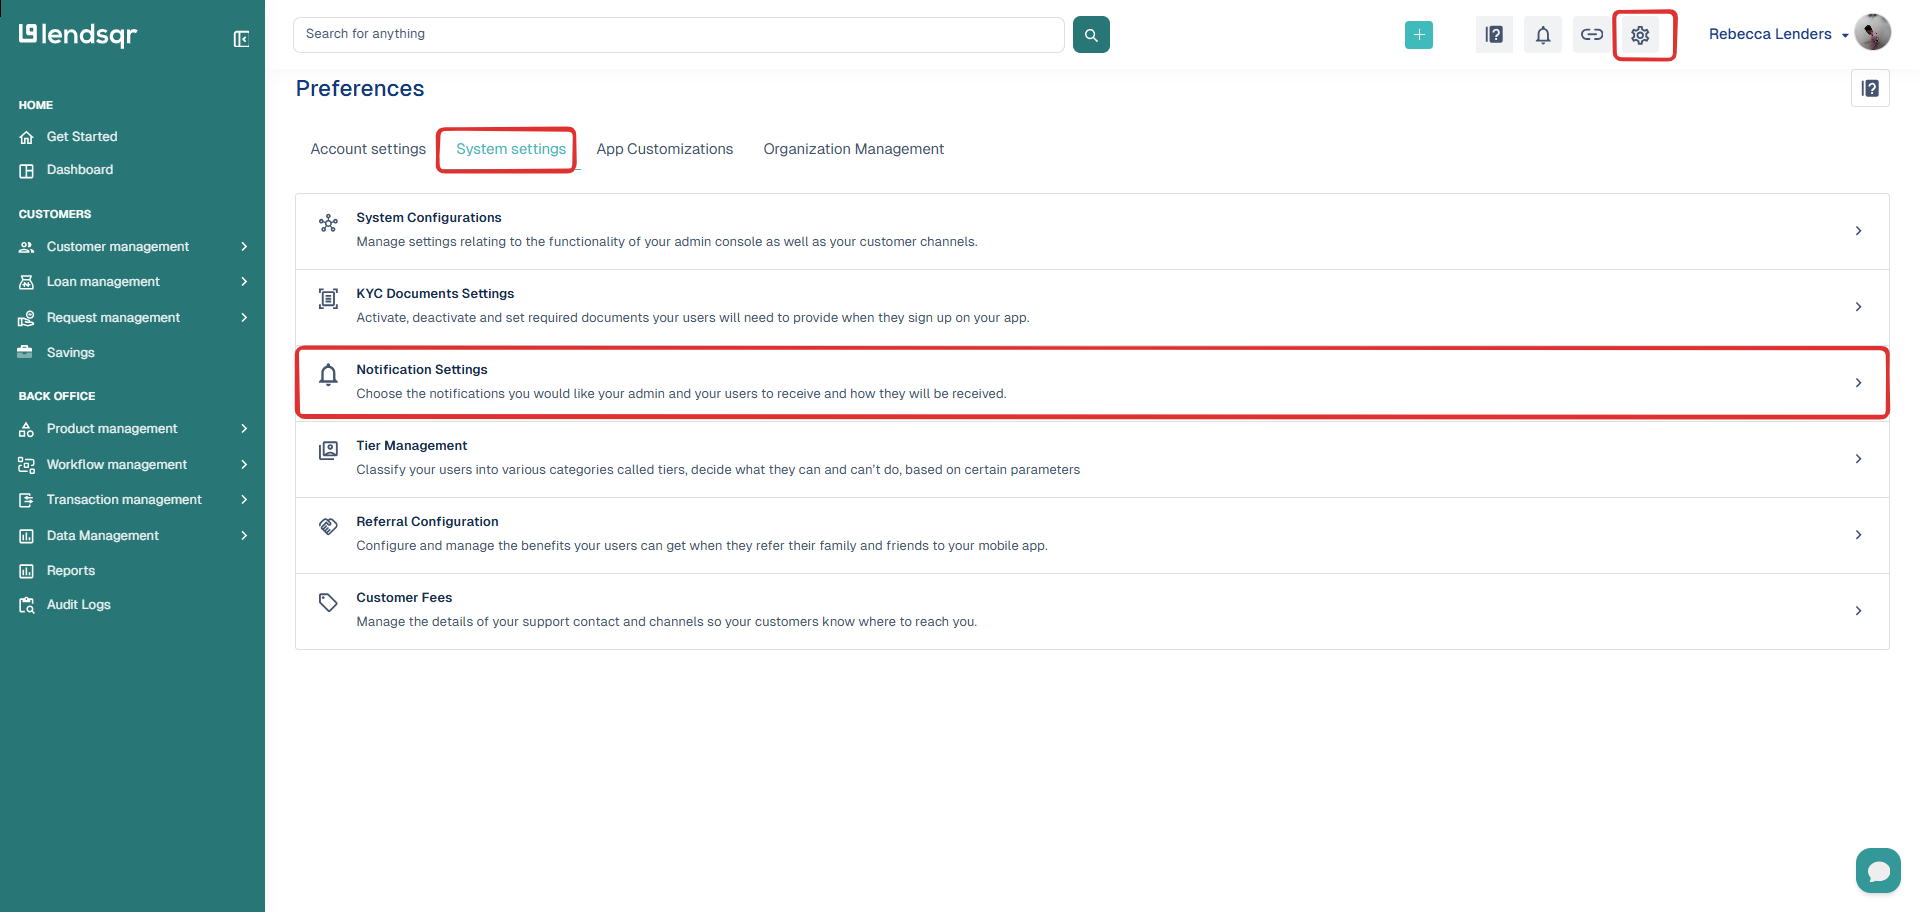Open the KYC Documents Settings title
The width and height of the screenshot is (1920, 912).
435,294
